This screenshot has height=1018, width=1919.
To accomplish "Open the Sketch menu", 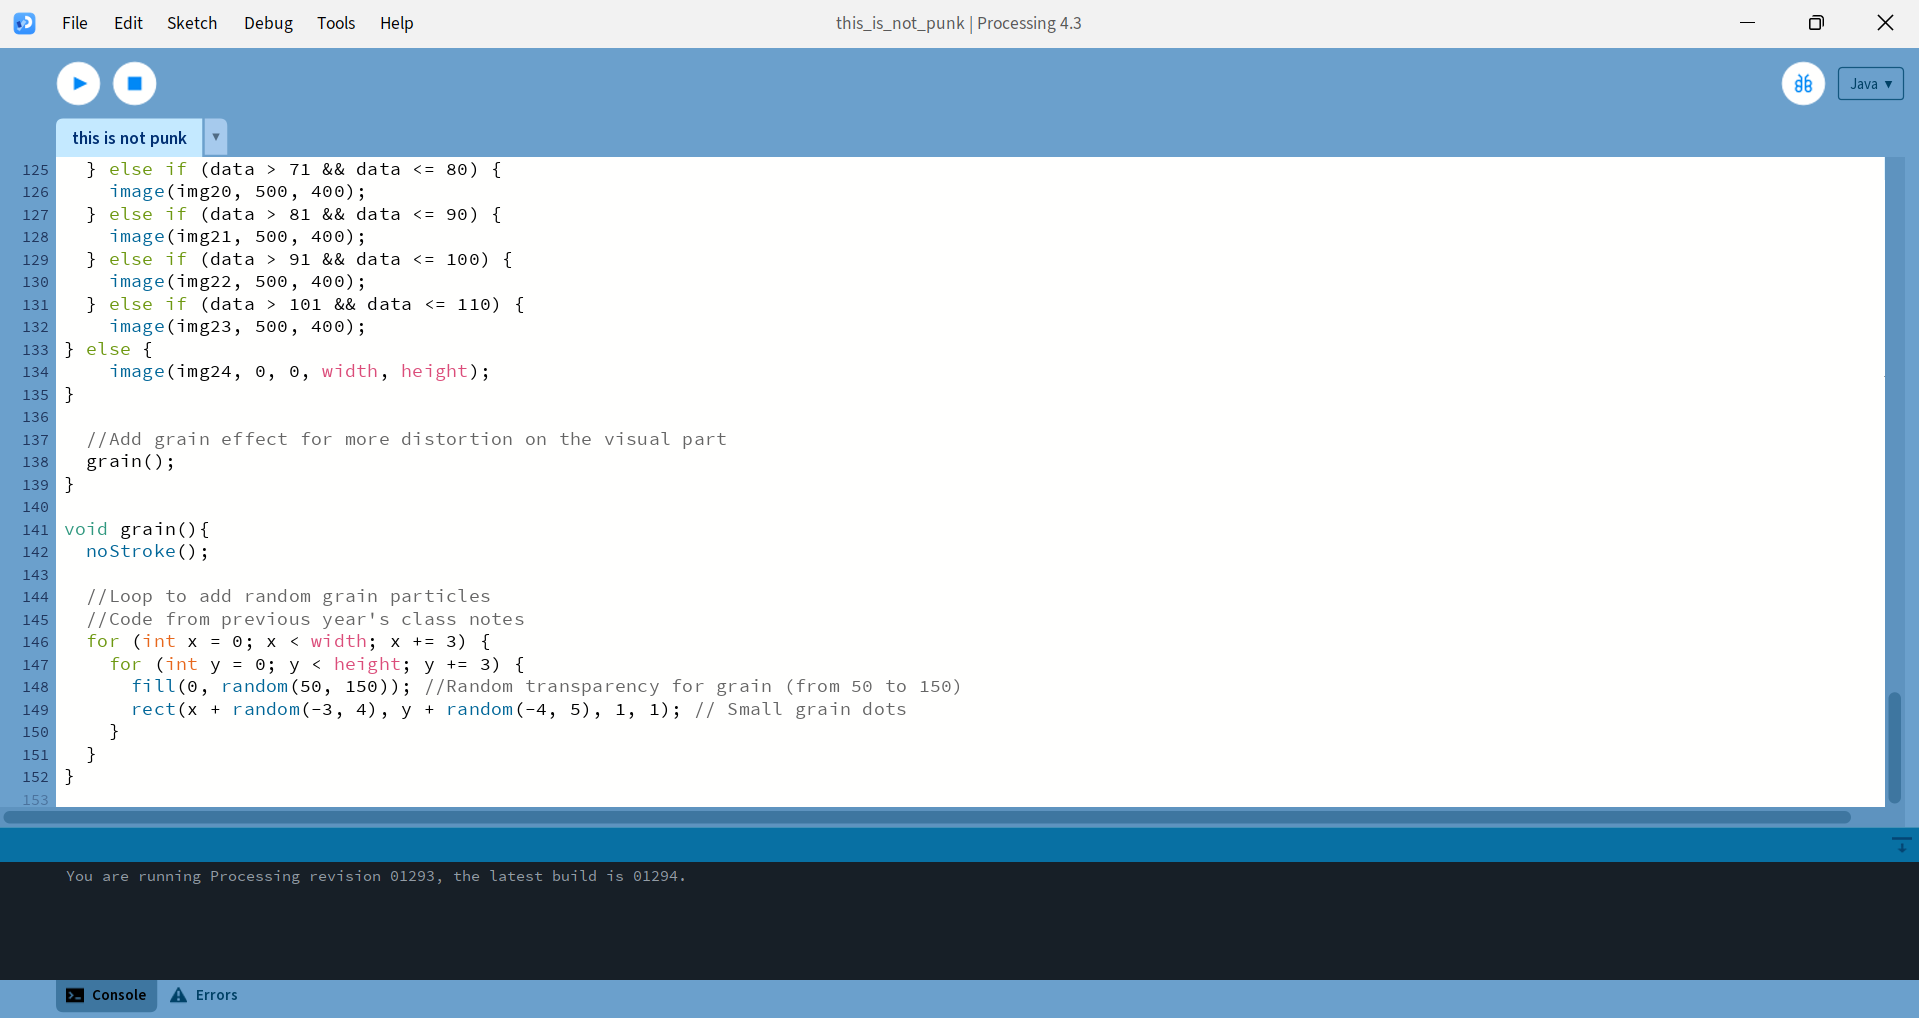I will coord(192,23).
